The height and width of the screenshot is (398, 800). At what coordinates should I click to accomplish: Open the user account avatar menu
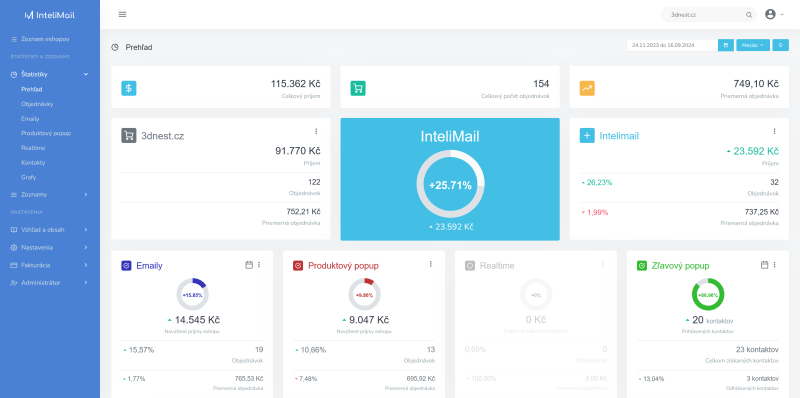[773, 14]
